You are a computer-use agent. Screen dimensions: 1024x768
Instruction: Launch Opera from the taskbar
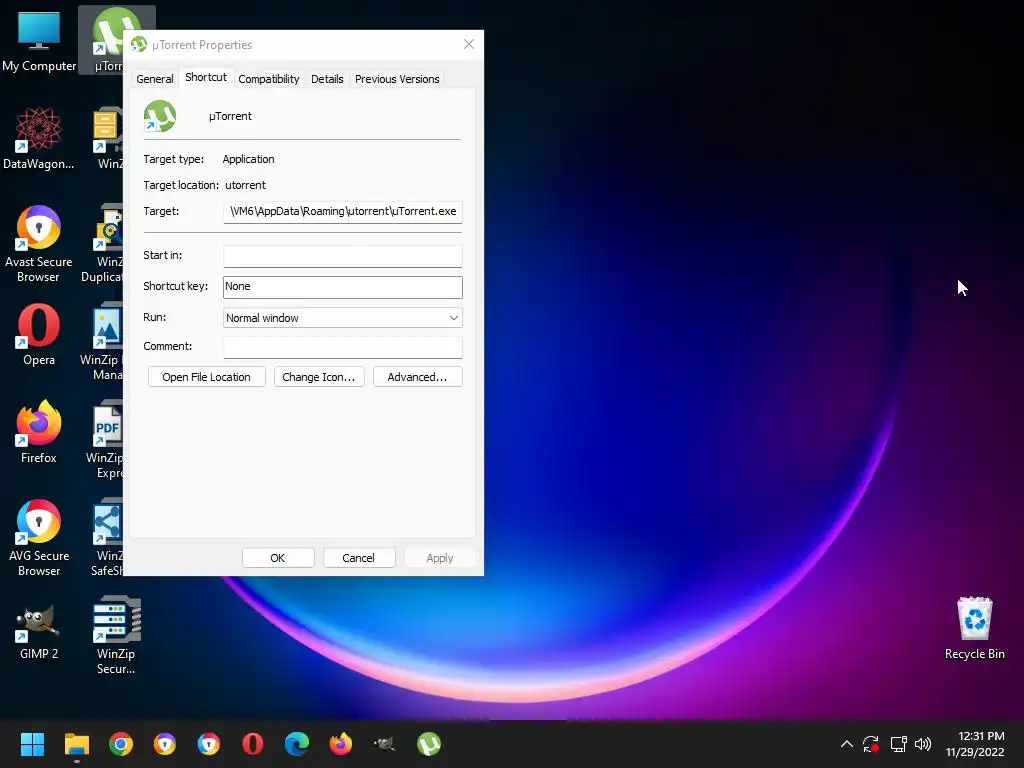[x=253, y=744]
